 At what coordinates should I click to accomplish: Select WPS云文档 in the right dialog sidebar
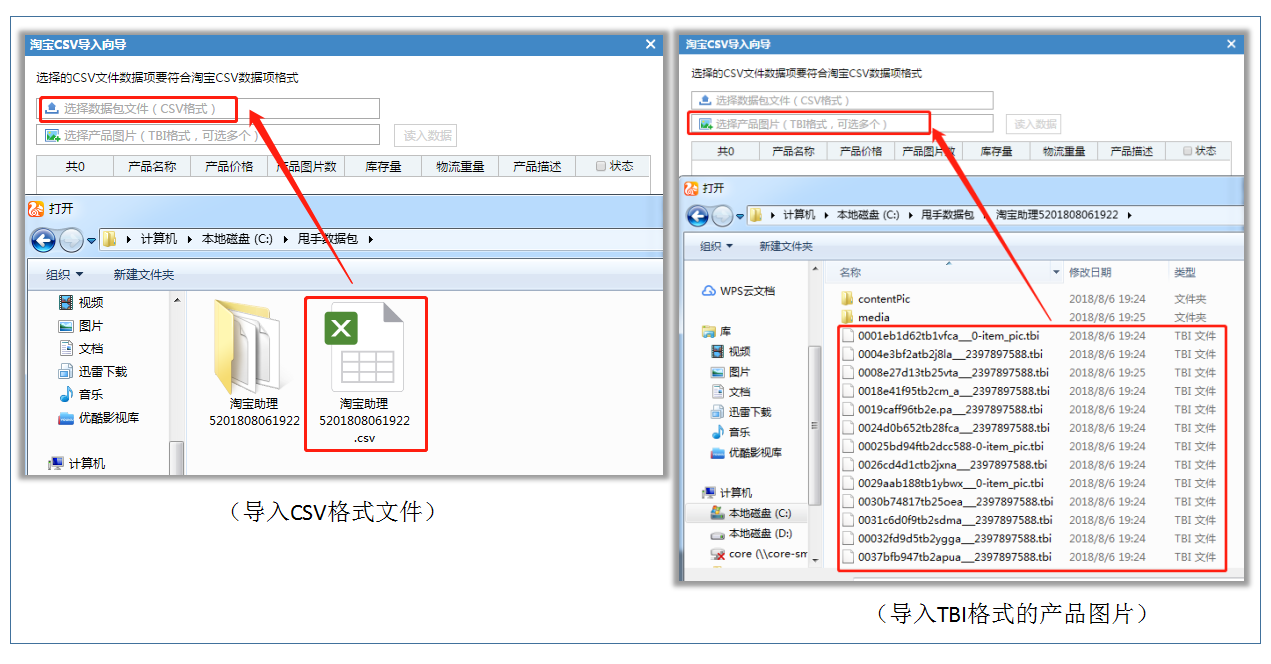738,291
